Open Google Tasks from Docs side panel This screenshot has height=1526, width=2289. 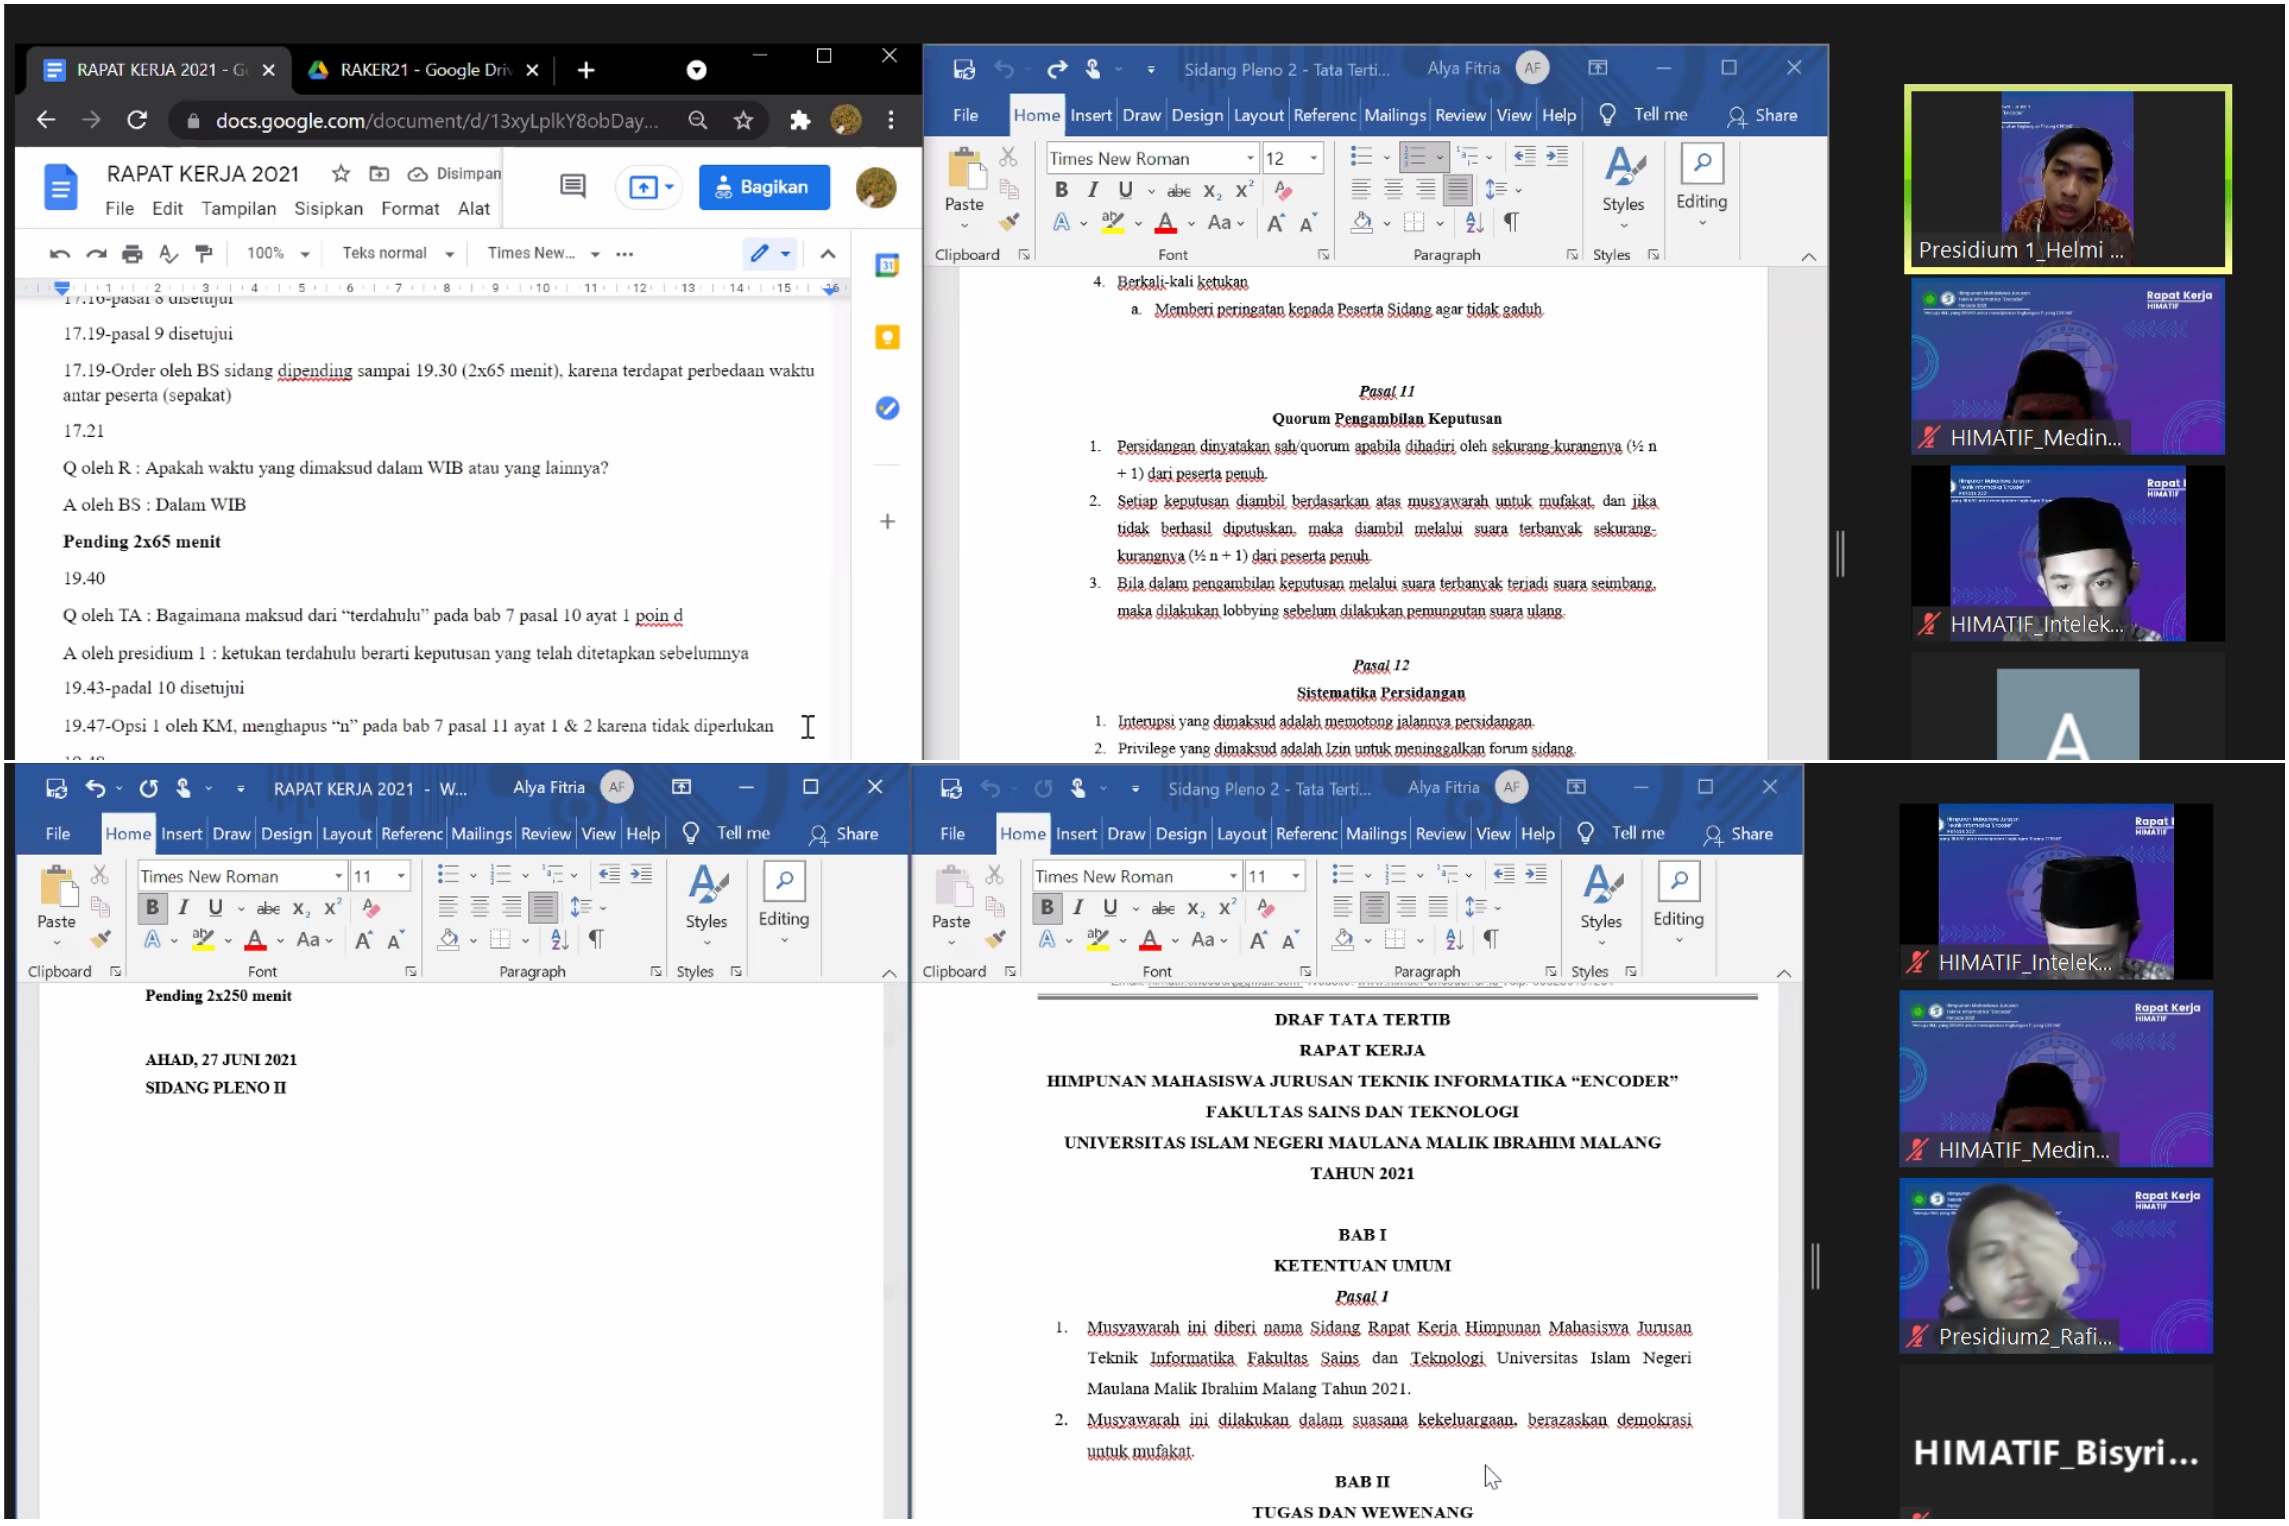[886, 409]
